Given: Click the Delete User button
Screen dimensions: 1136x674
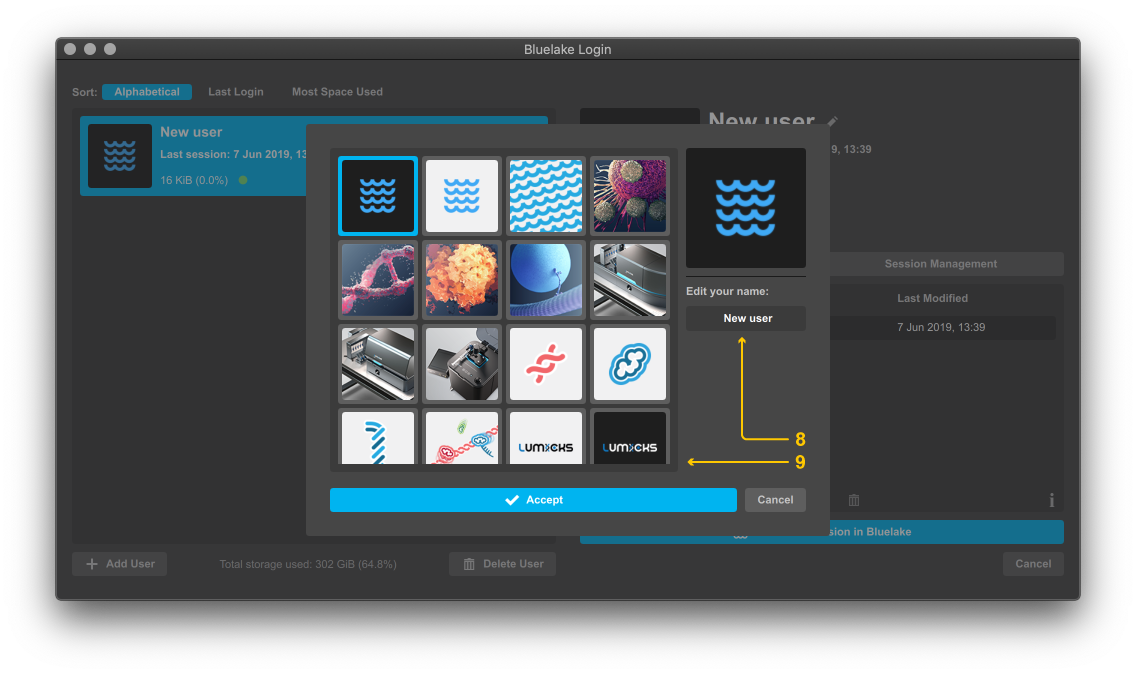Looking at the screenshot, I should 502,564.
